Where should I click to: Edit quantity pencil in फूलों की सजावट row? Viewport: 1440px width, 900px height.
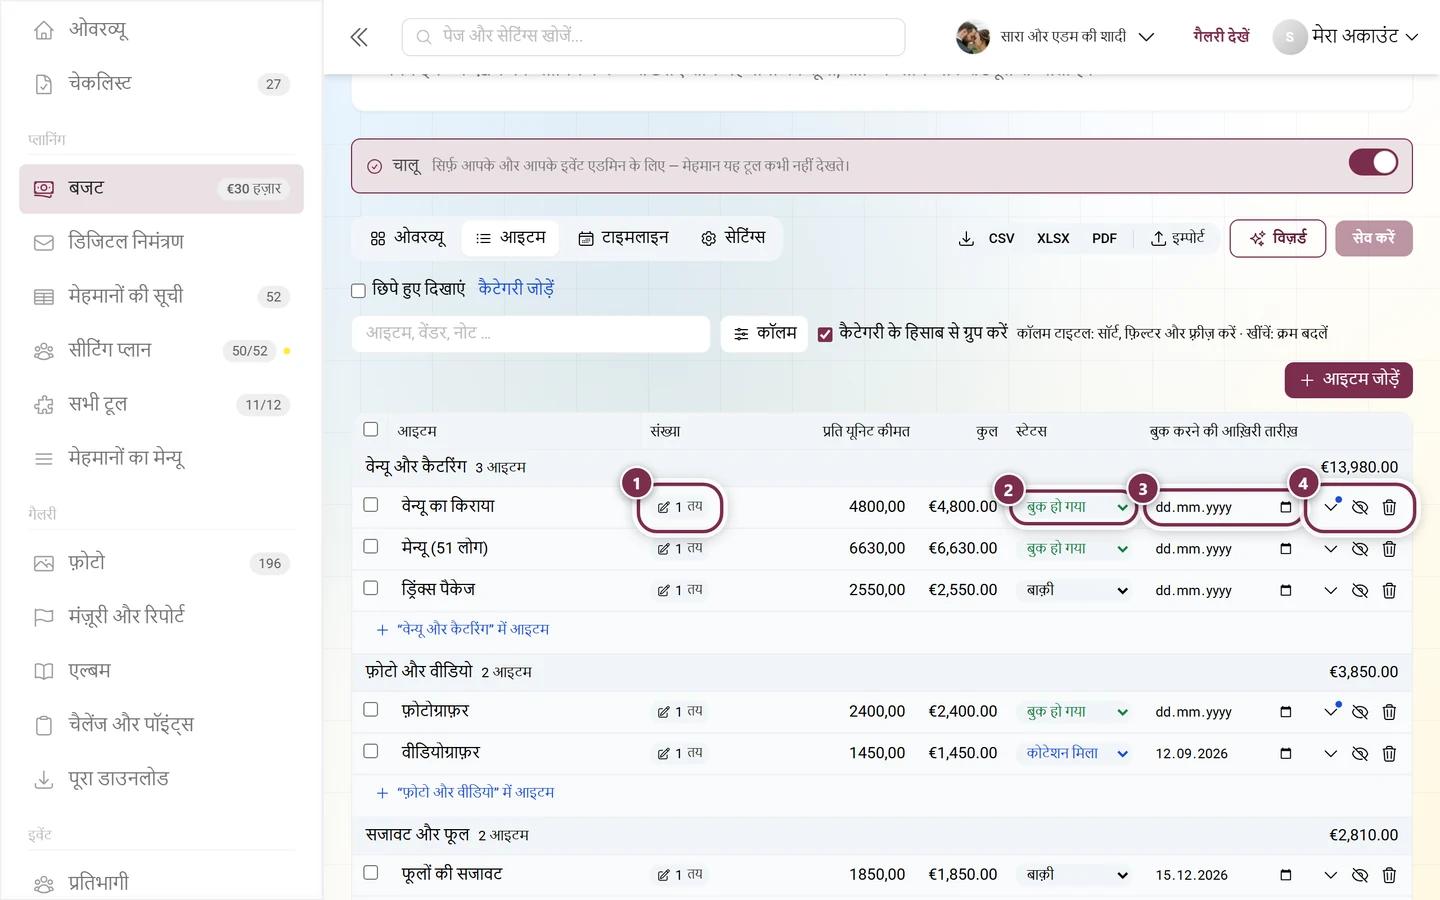point(663,875)
